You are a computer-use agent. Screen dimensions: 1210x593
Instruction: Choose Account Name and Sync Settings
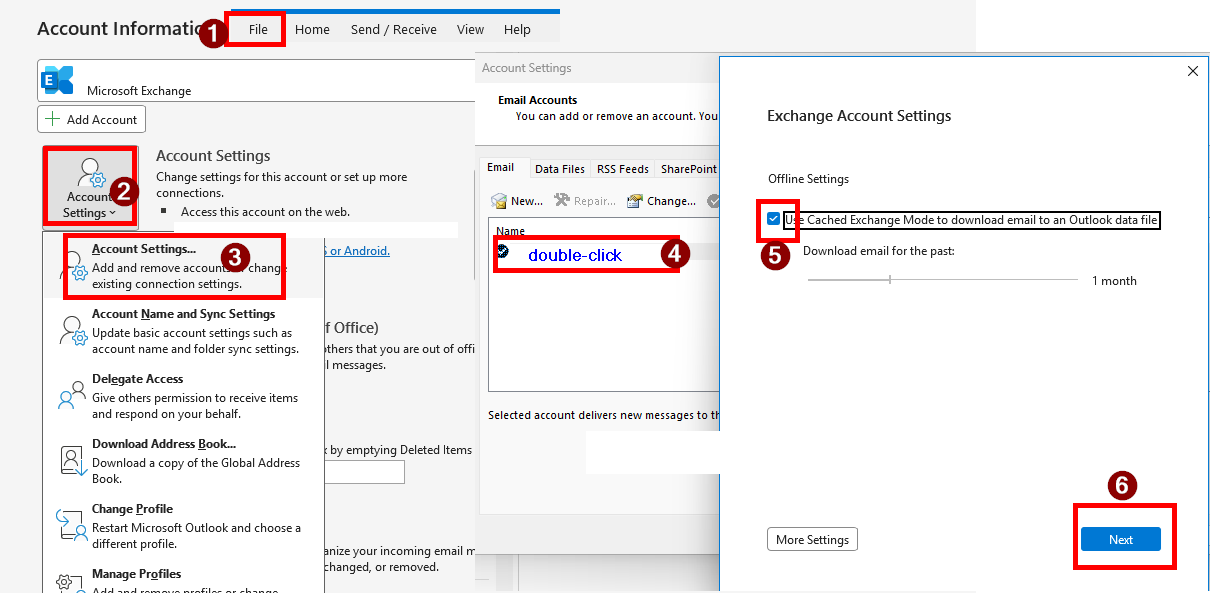(x=183, y=331)
